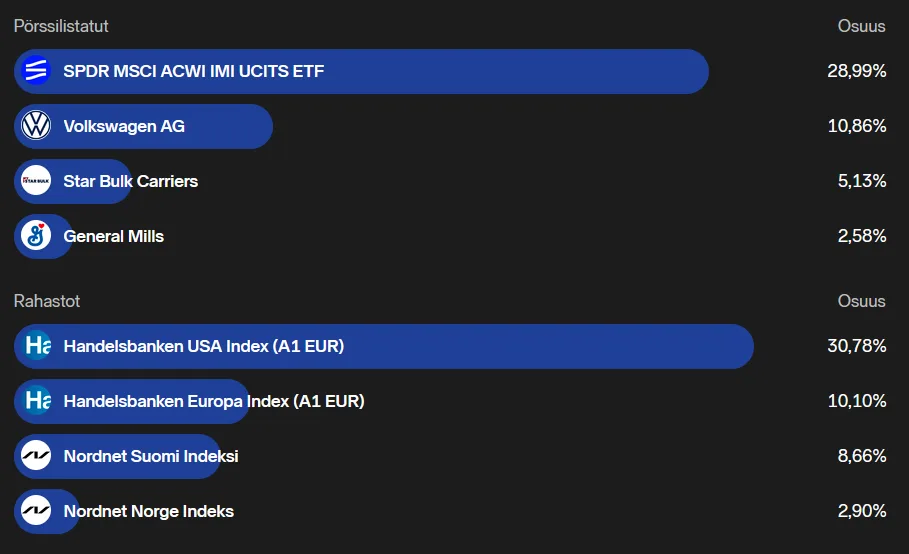Select the Star Bulk Carriers name

(130, 181)
